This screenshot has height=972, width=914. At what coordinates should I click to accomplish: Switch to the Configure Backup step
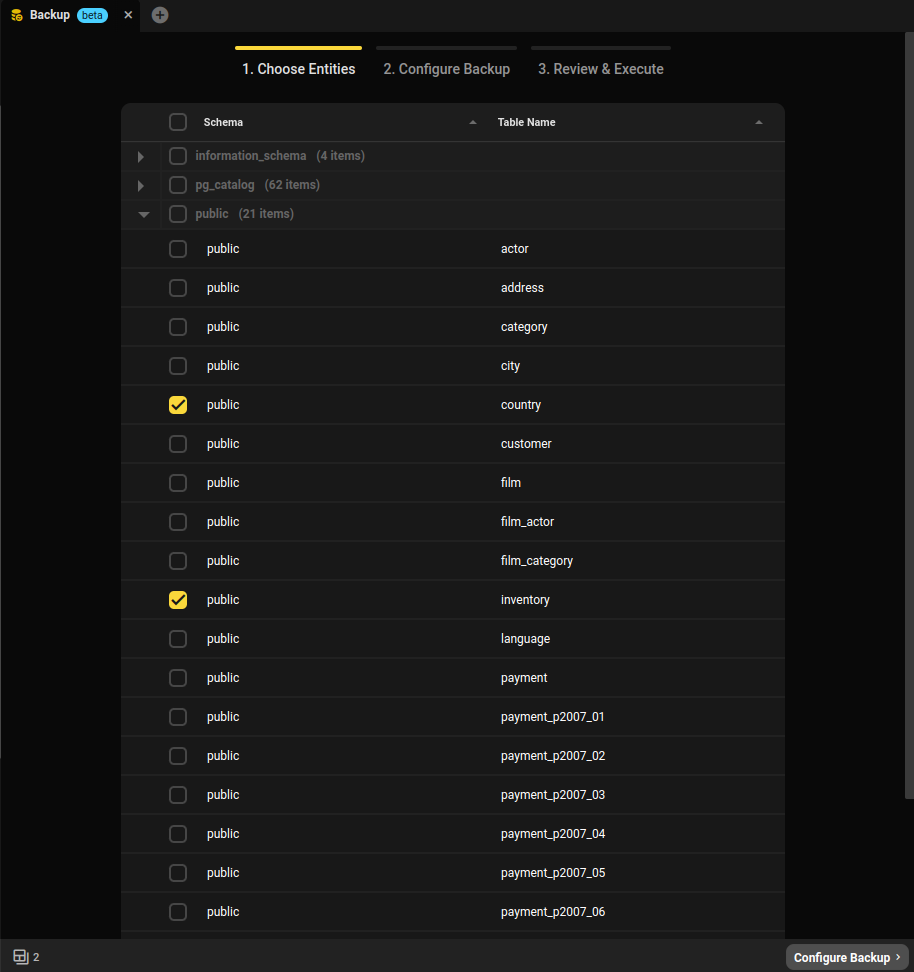446,68
